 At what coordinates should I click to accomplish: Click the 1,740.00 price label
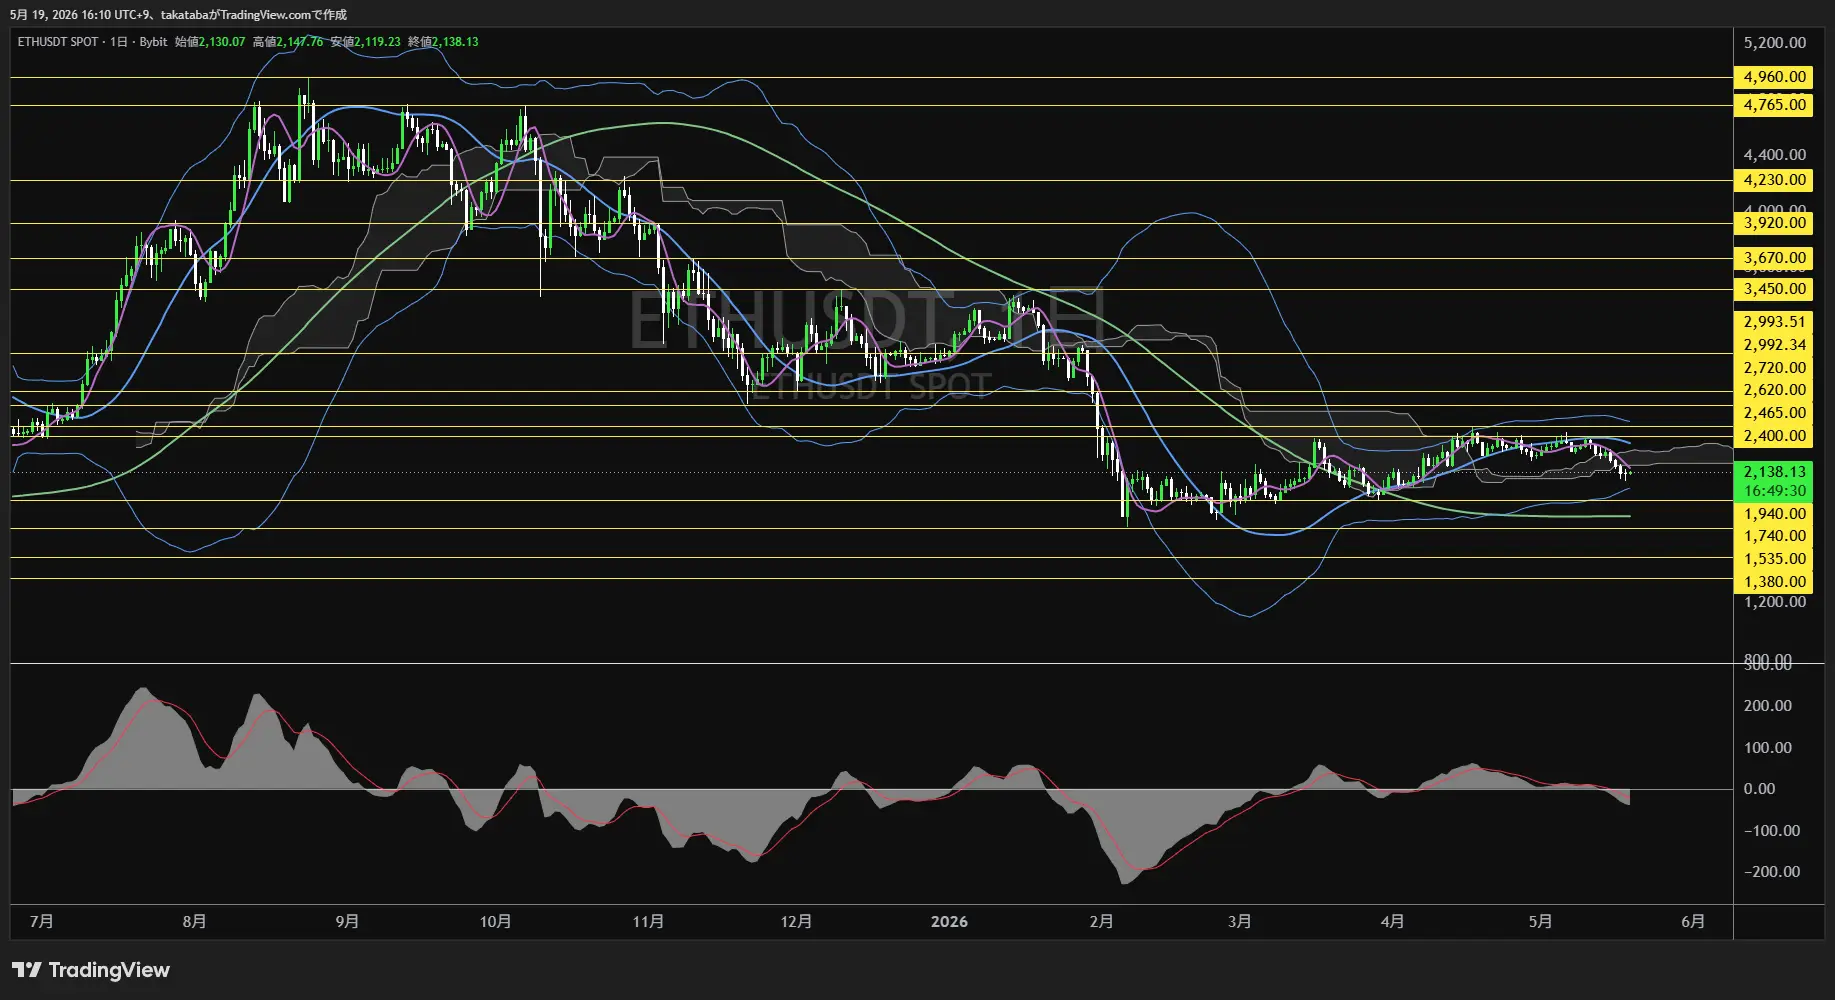[1773, 536]
